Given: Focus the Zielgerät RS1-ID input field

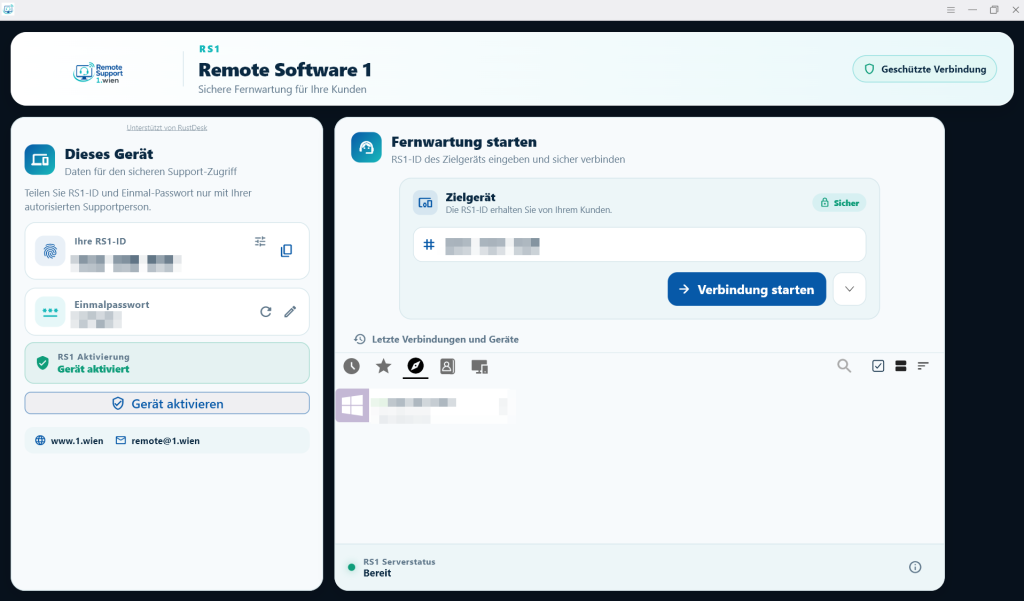Looking at the screenshot, I should click(x=639, y=244).
